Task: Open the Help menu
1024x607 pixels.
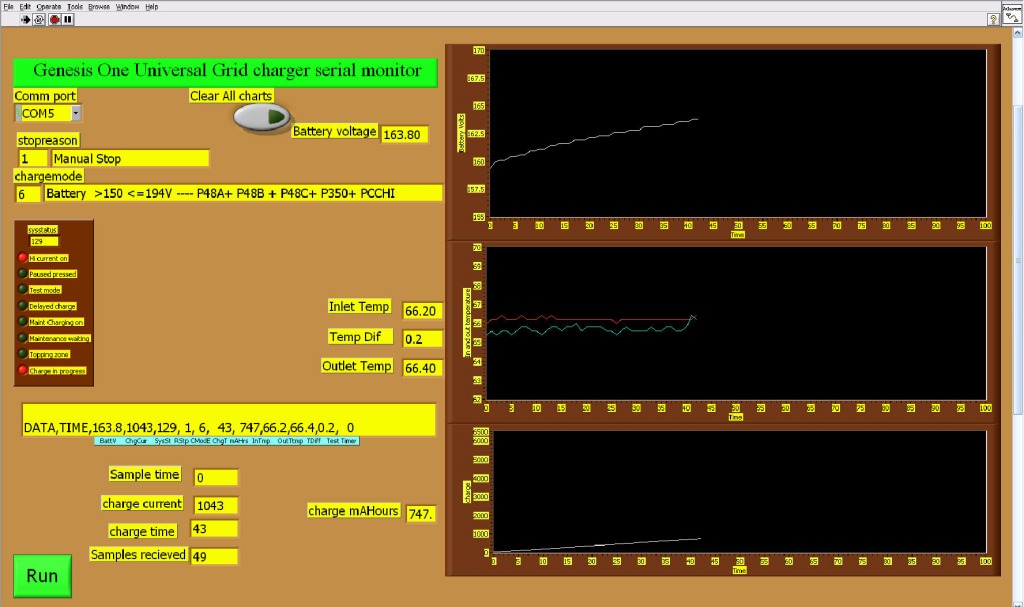Action: coord(152,7)
